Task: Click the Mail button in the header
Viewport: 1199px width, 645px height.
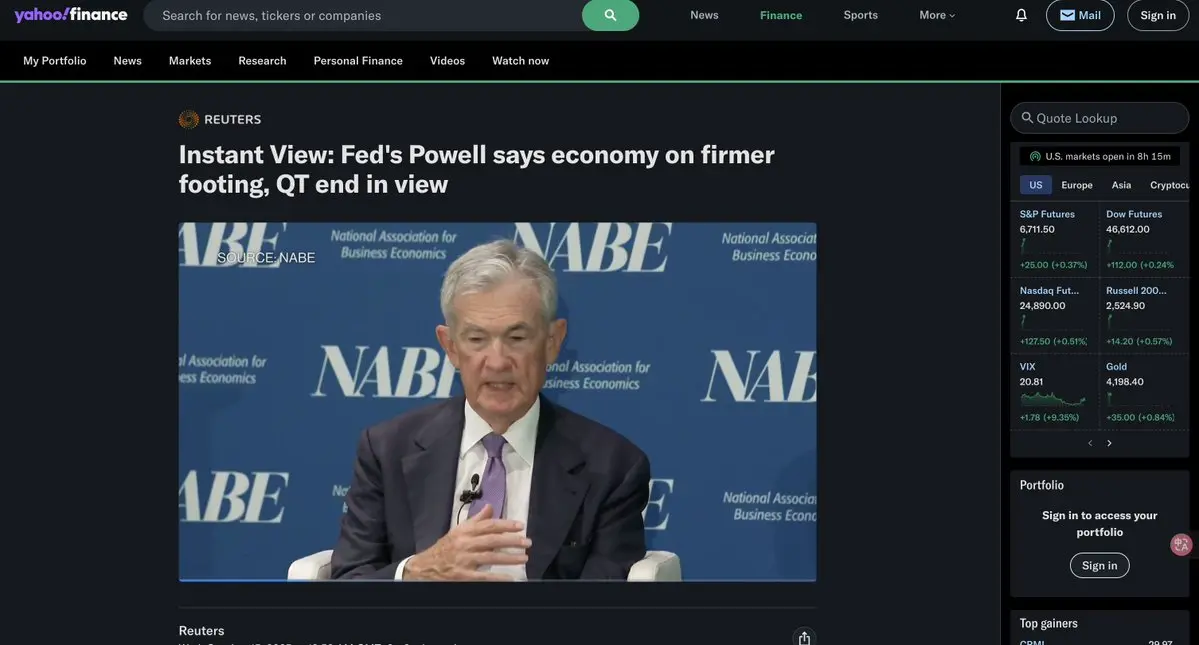Action: click(x=1080, y=15)
